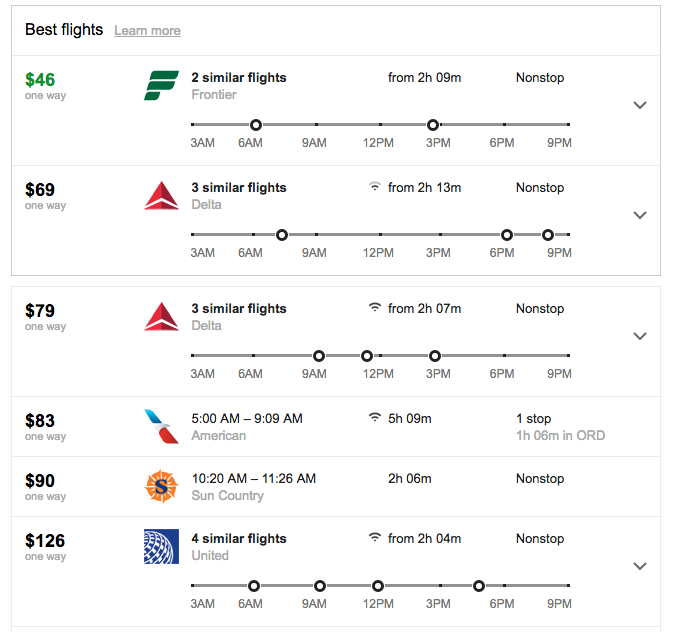The height and width of the screenshot is (632, 673).
Task: Expand the $69 Delta similar flights
Action: point(641,215)
